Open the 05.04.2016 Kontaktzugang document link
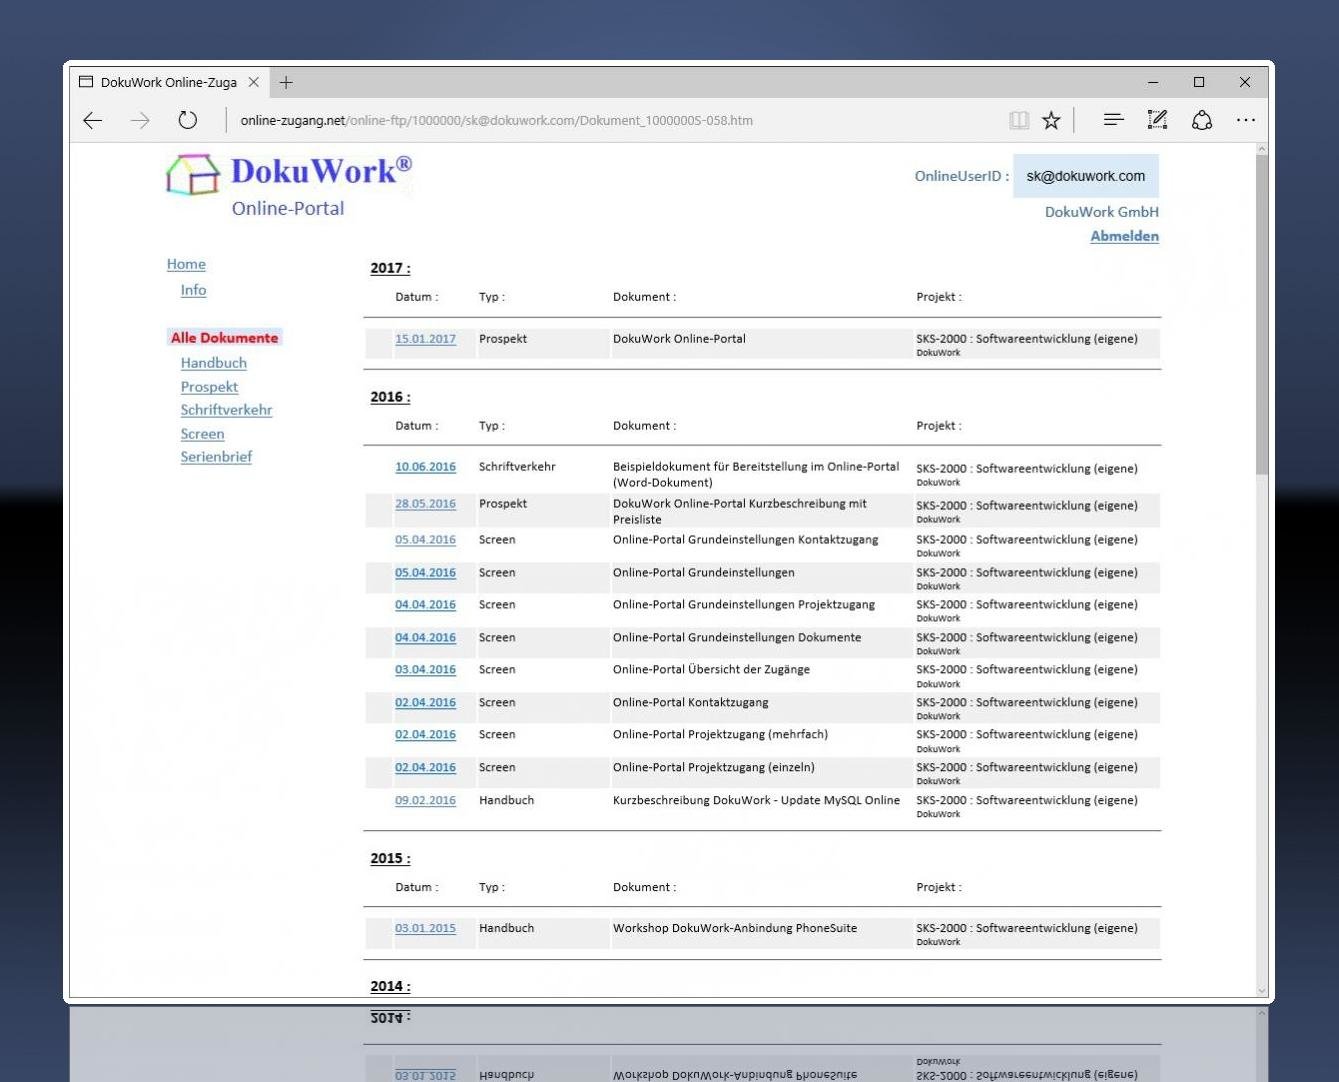This screenshot has width=1339, height=1082. [x=425, y=540]
